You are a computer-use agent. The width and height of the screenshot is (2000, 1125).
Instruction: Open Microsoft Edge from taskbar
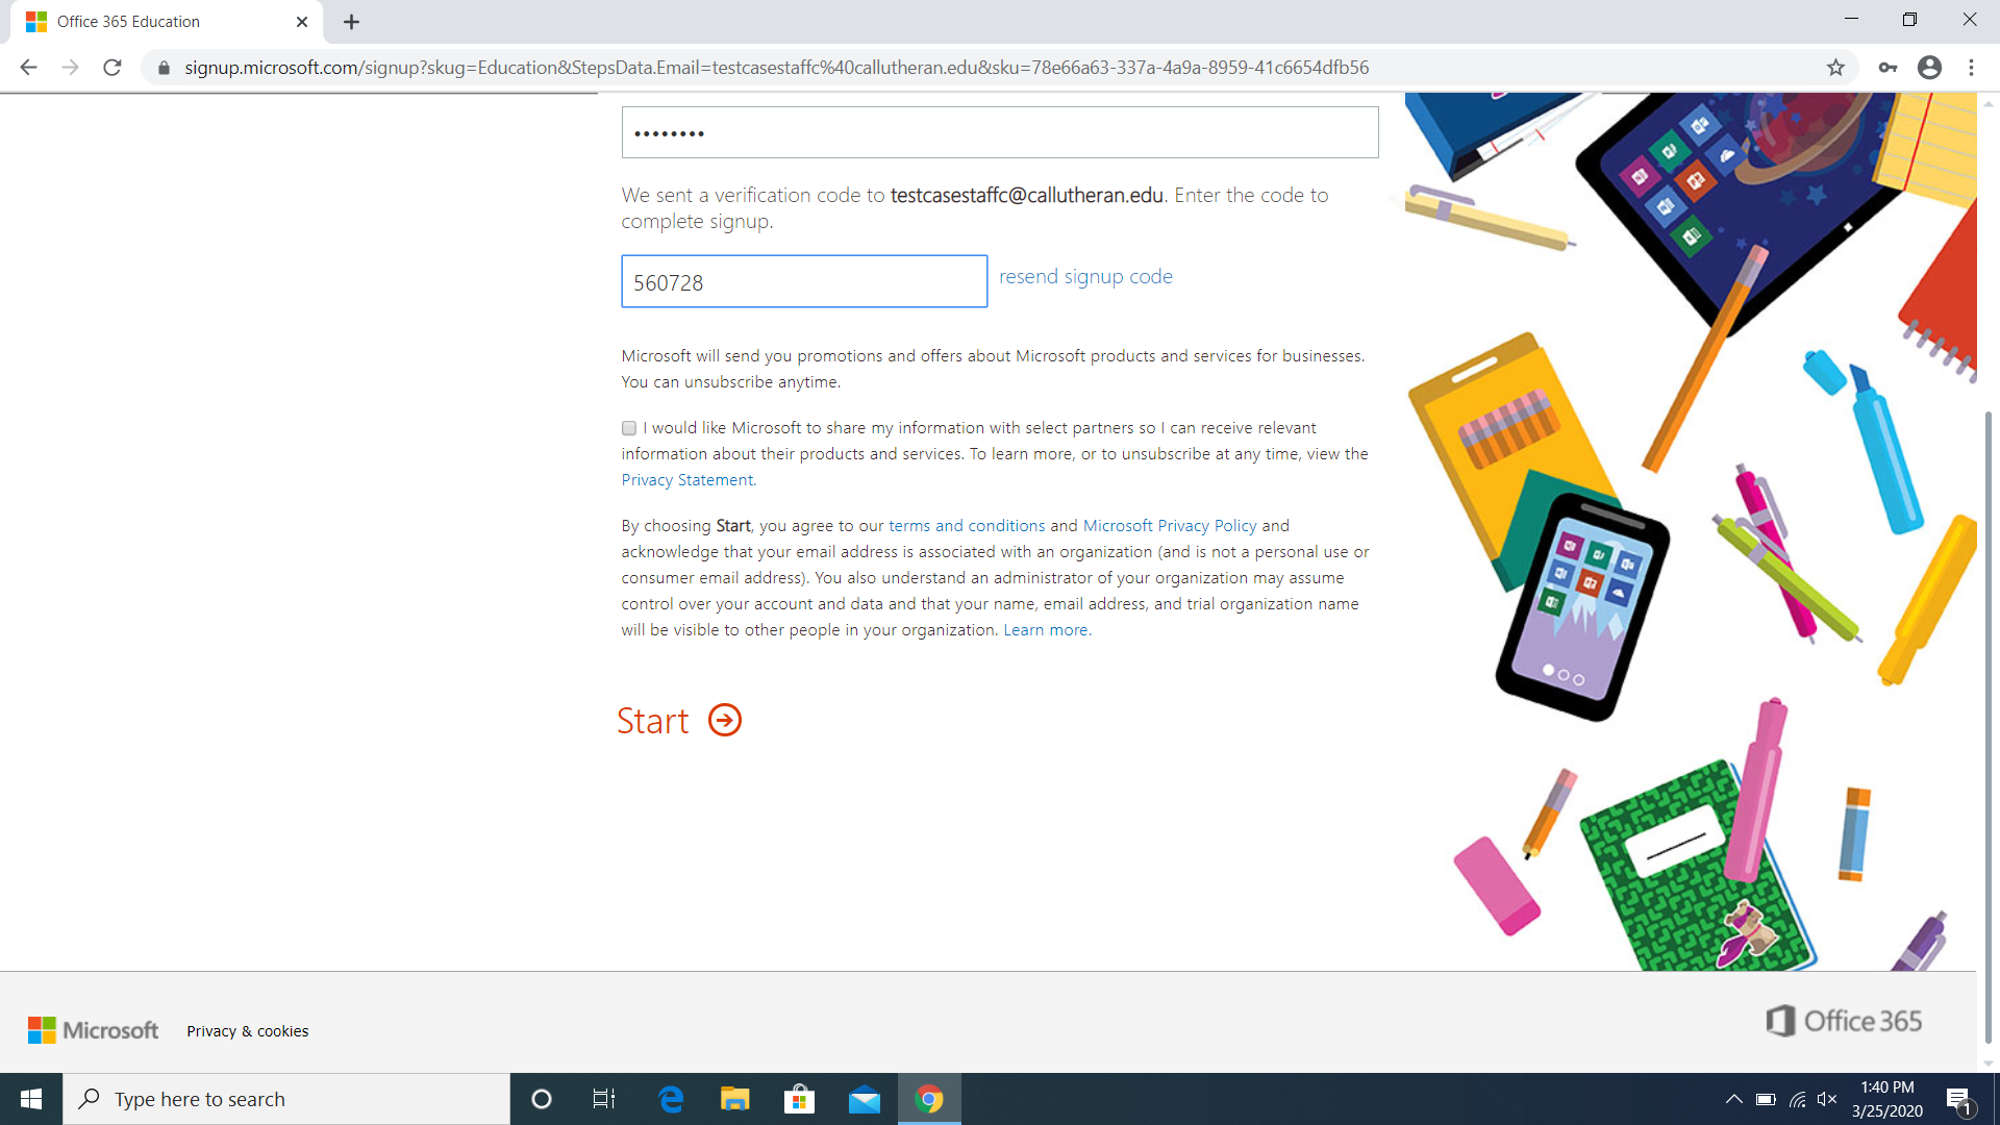coord(670,1099)
